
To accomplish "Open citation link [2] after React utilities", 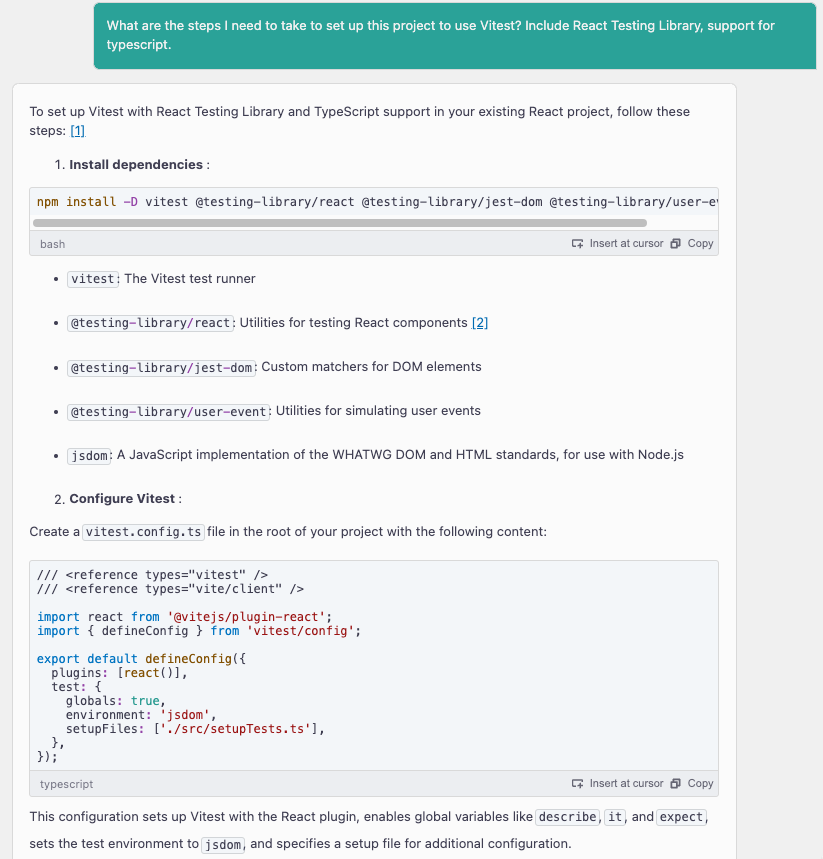I will [479, 323].
